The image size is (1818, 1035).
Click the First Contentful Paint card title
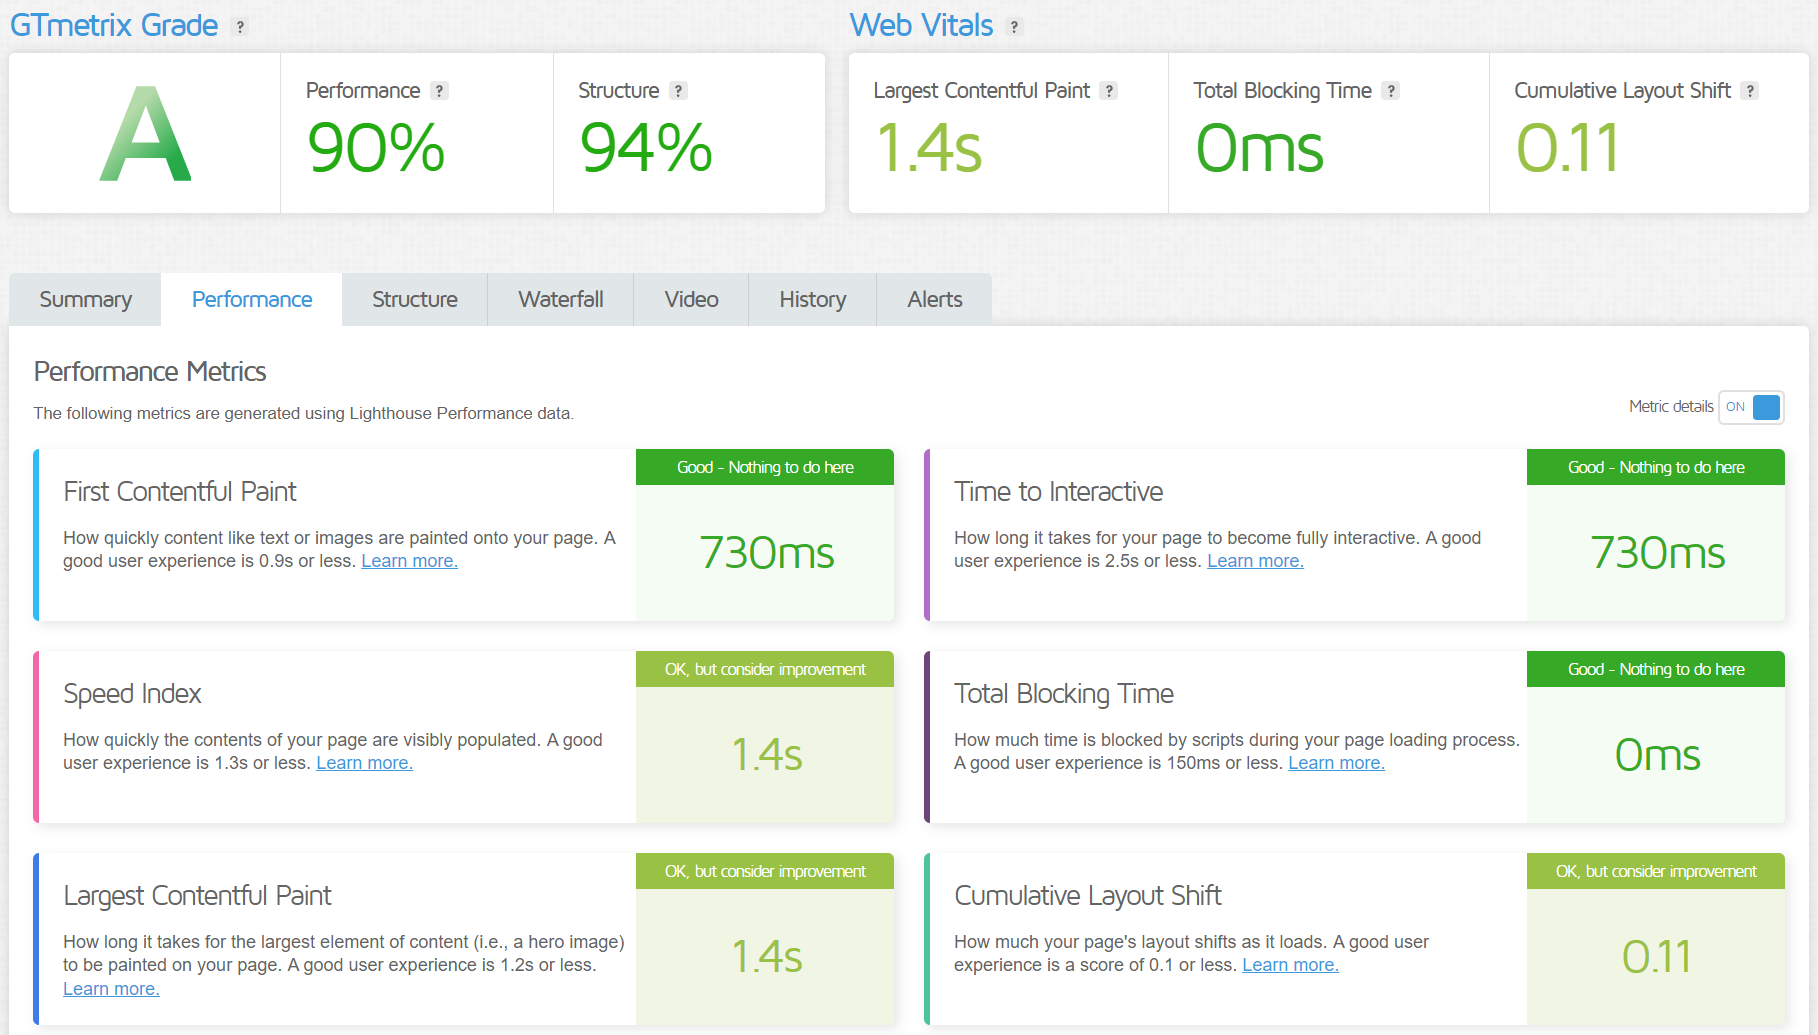pos(180,492)
